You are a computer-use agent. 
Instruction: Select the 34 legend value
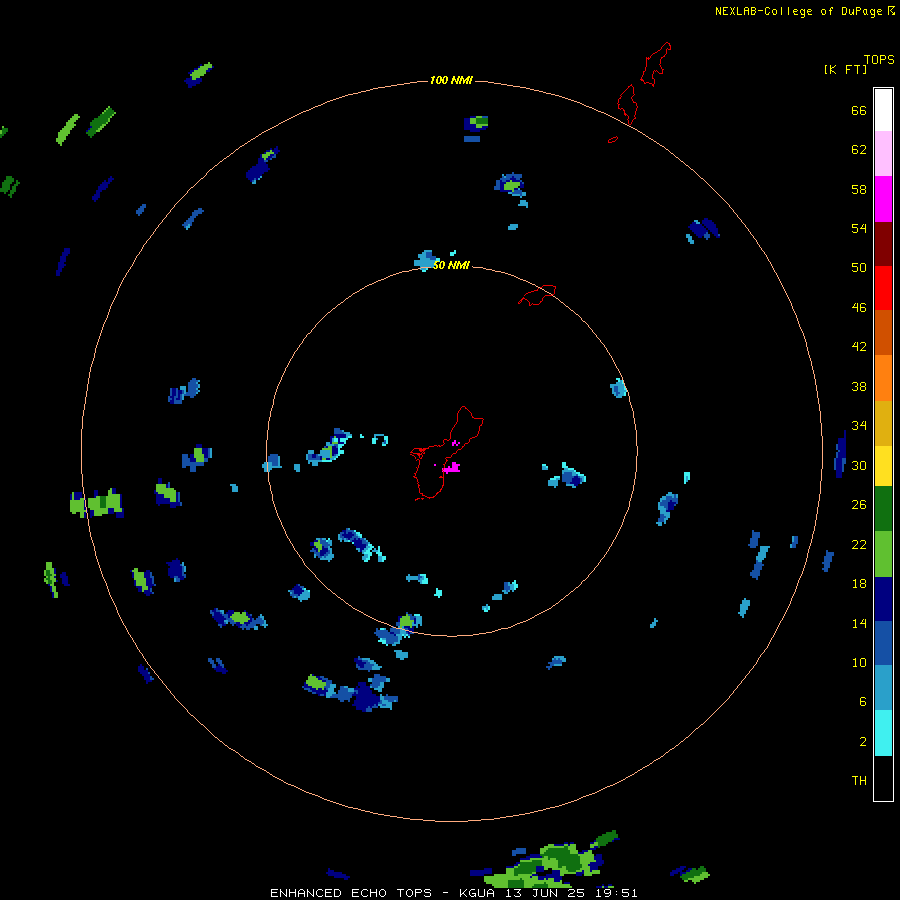(859, 426)
